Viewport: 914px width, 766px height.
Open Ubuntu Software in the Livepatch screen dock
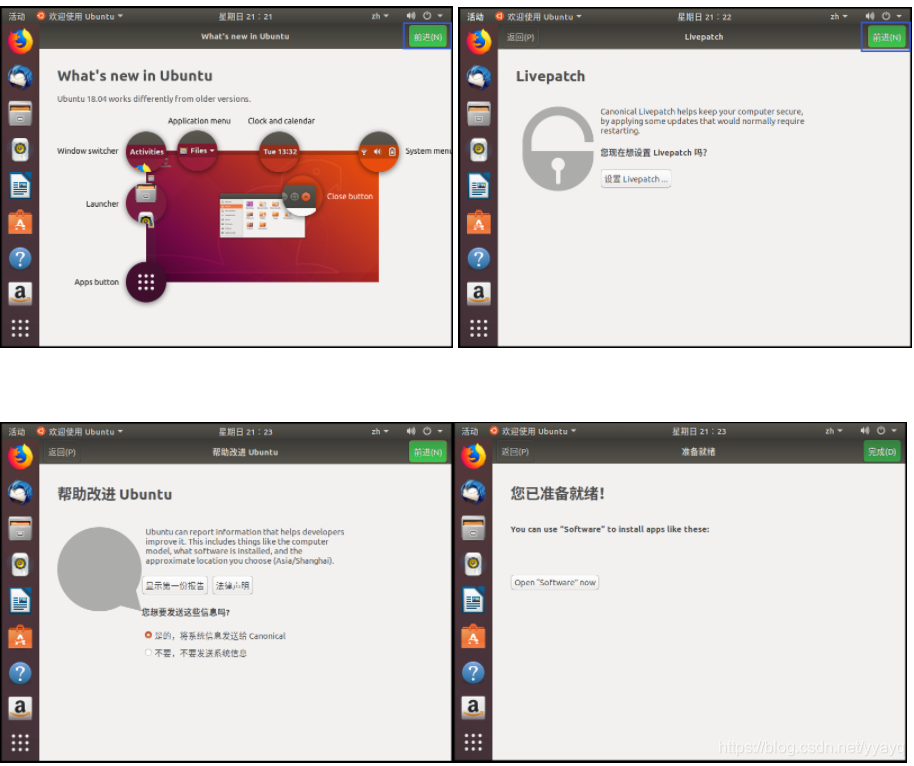(479, 222)
